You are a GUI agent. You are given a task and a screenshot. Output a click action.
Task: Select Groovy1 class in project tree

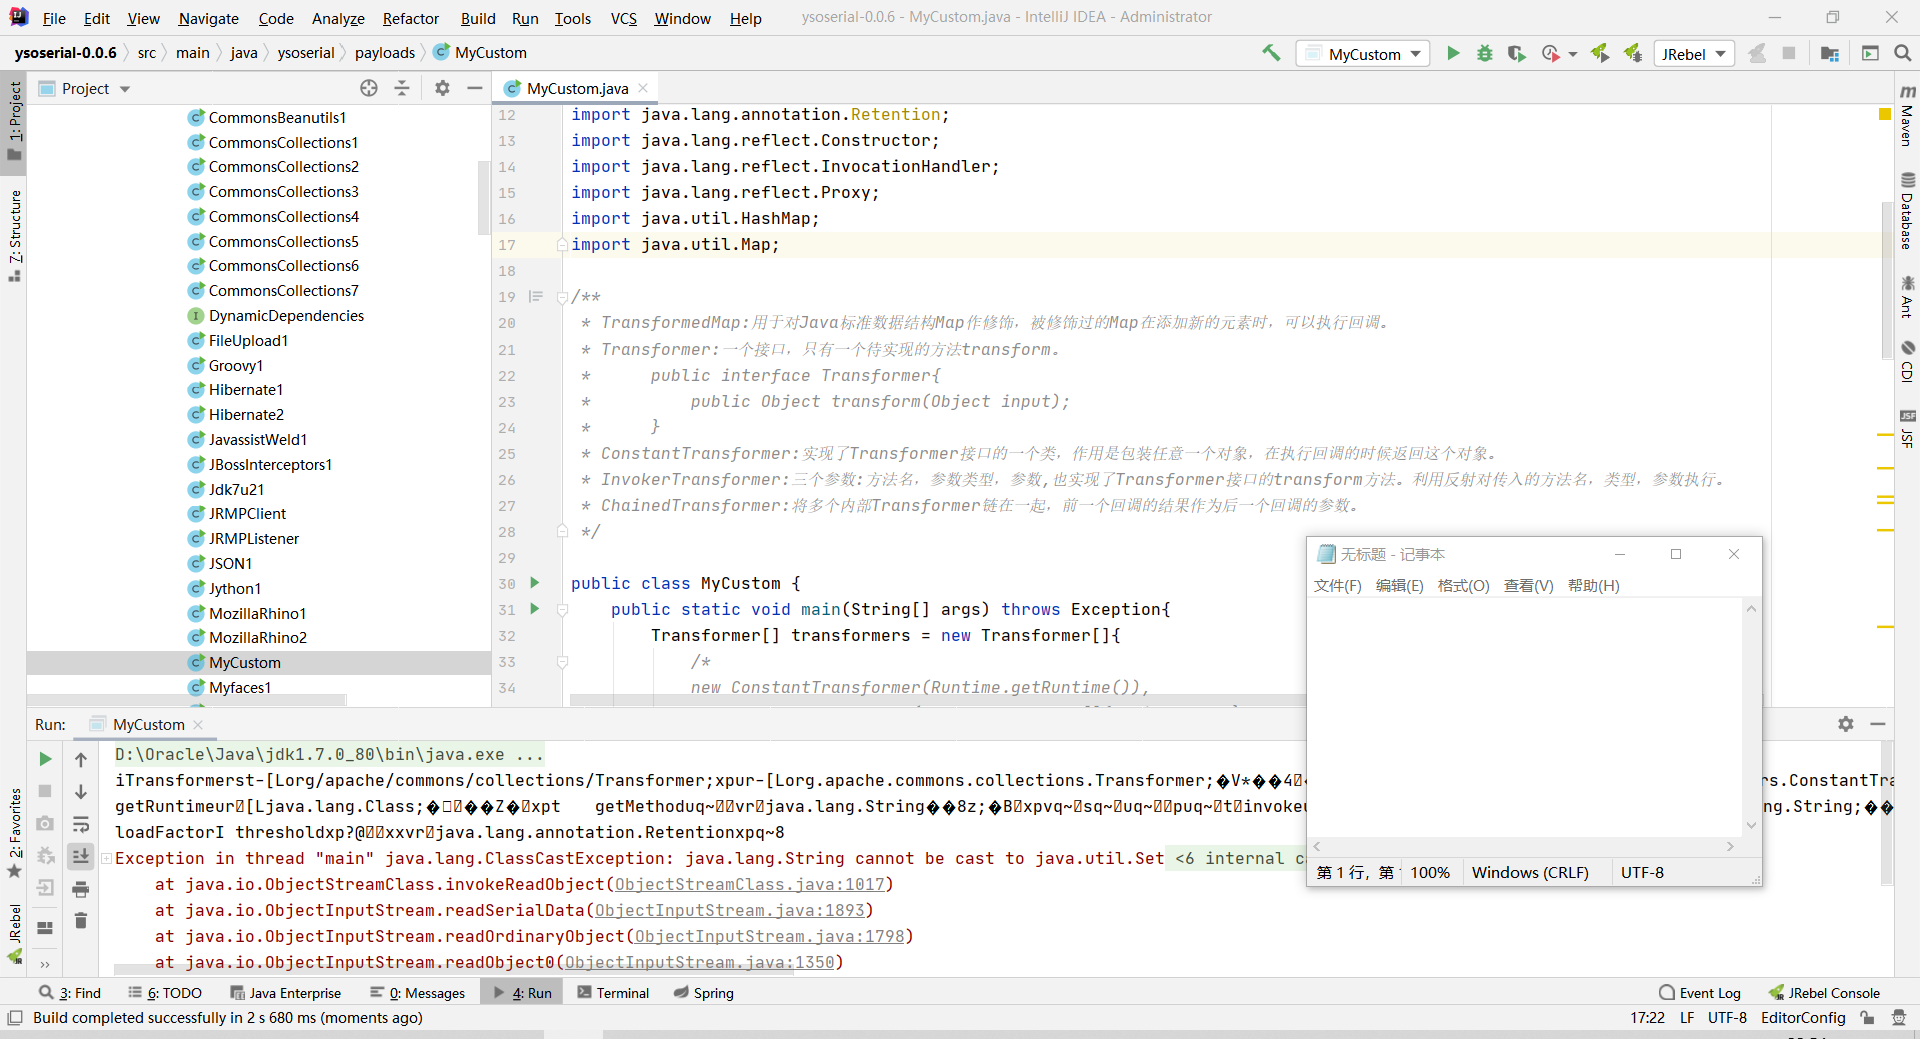point(236,365)
